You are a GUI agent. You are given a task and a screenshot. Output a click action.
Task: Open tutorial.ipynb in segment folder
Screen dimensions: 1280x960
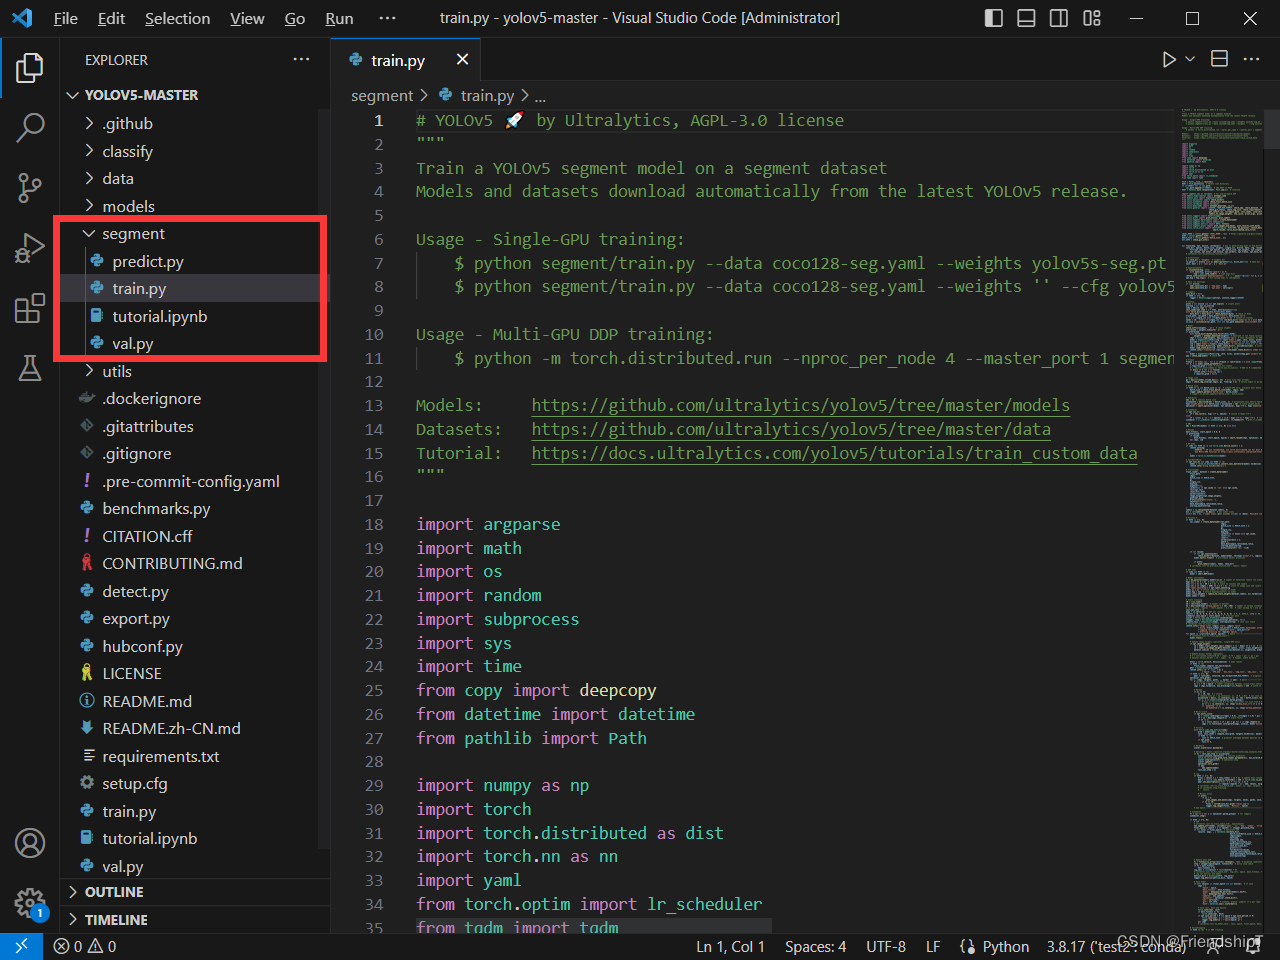click(194, 316)
